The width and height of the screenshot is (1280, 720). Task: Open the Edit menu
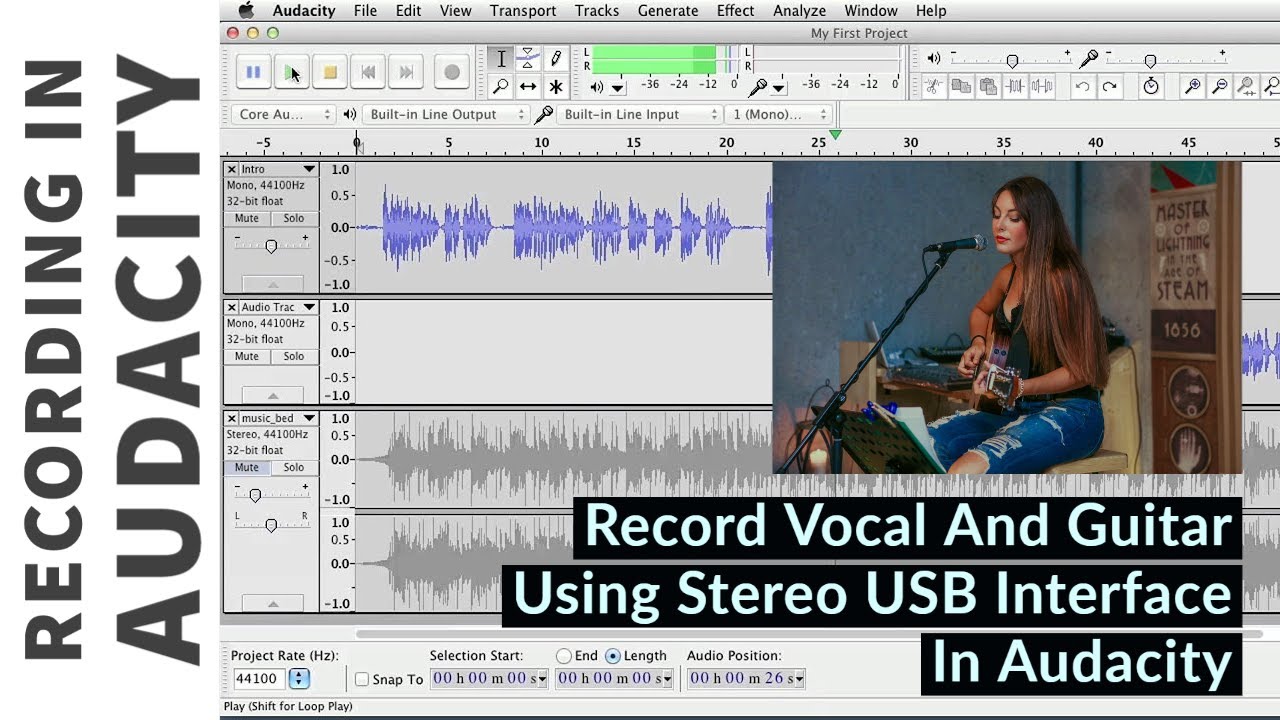pos(408,11)
